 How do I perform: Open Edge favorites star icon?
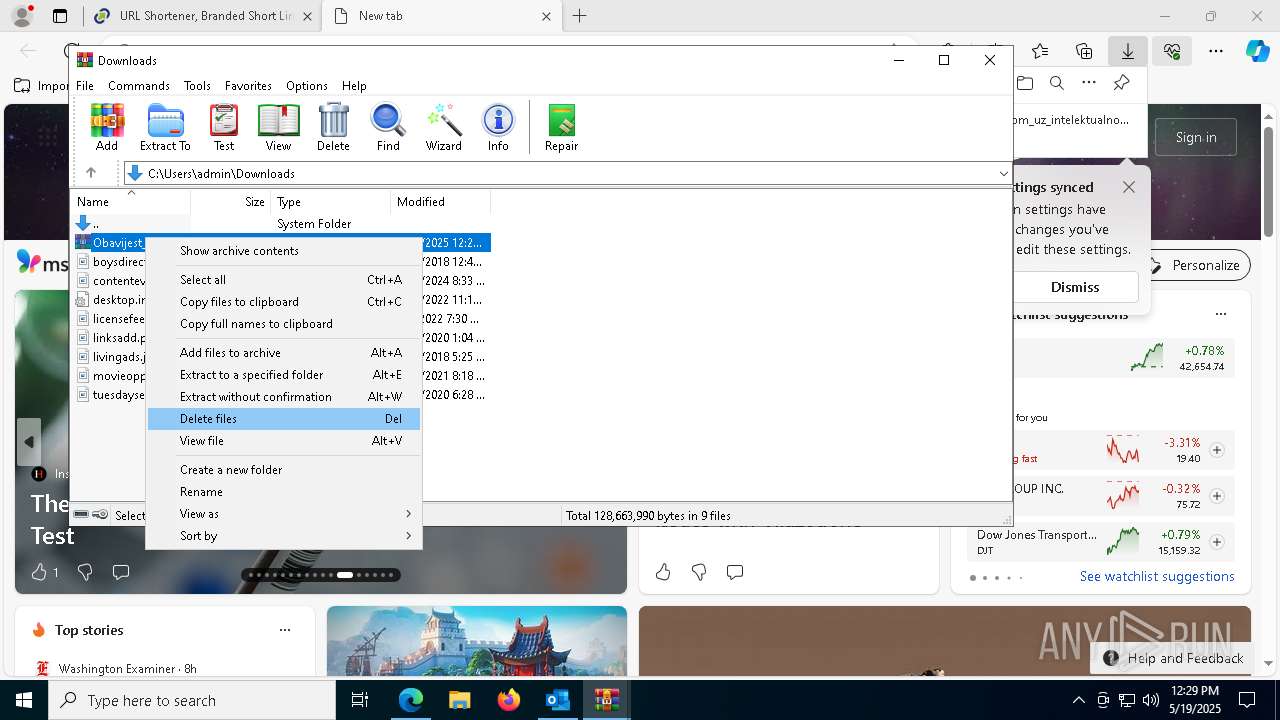[x=1040, y=51]
